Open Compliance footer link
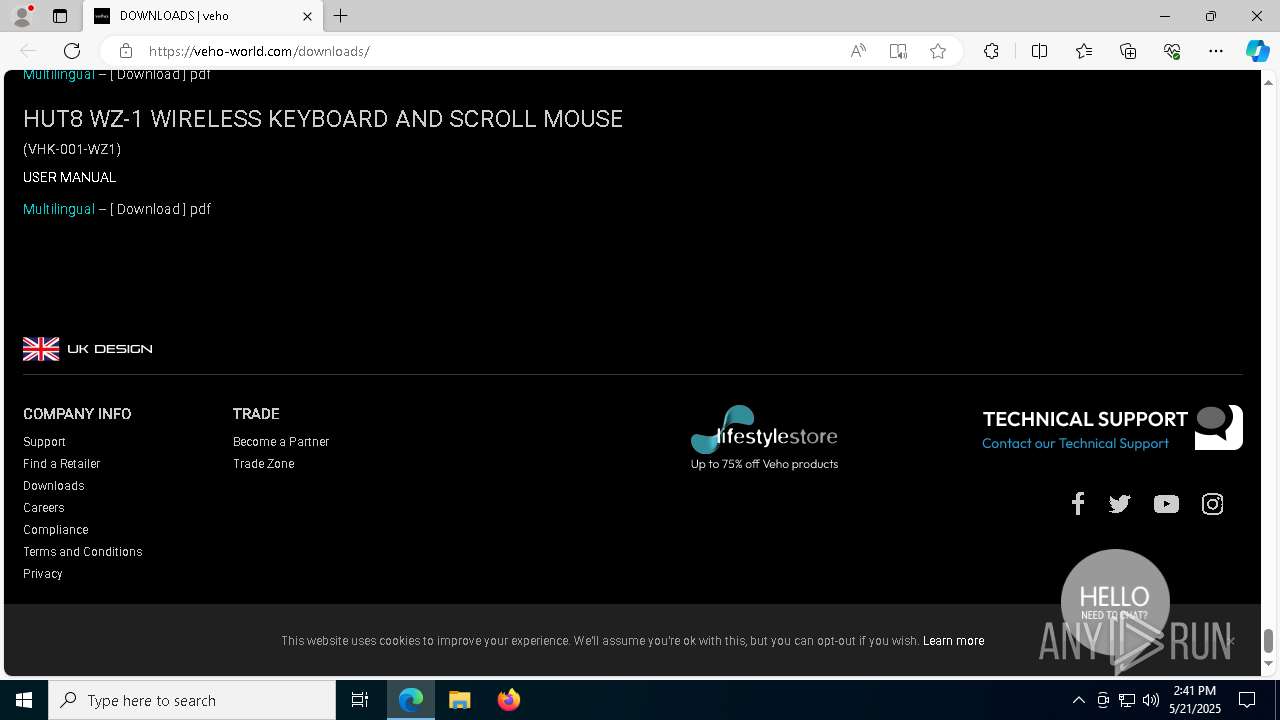Viewport: 1280px width, 720px height. click(56, 530)
